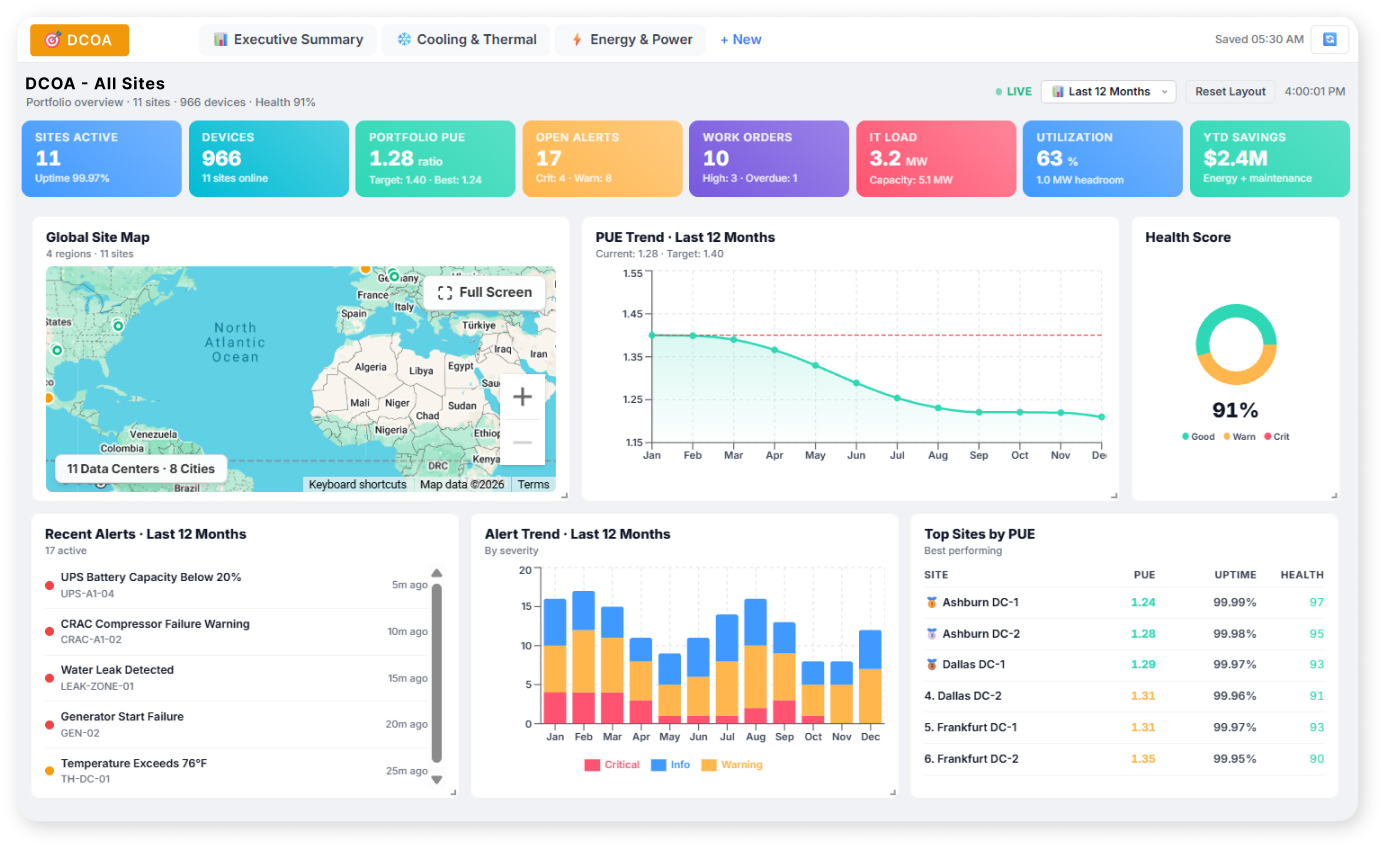Click the Health Score donut chart
The image size is (1384, 848).
coord(1236,345)
